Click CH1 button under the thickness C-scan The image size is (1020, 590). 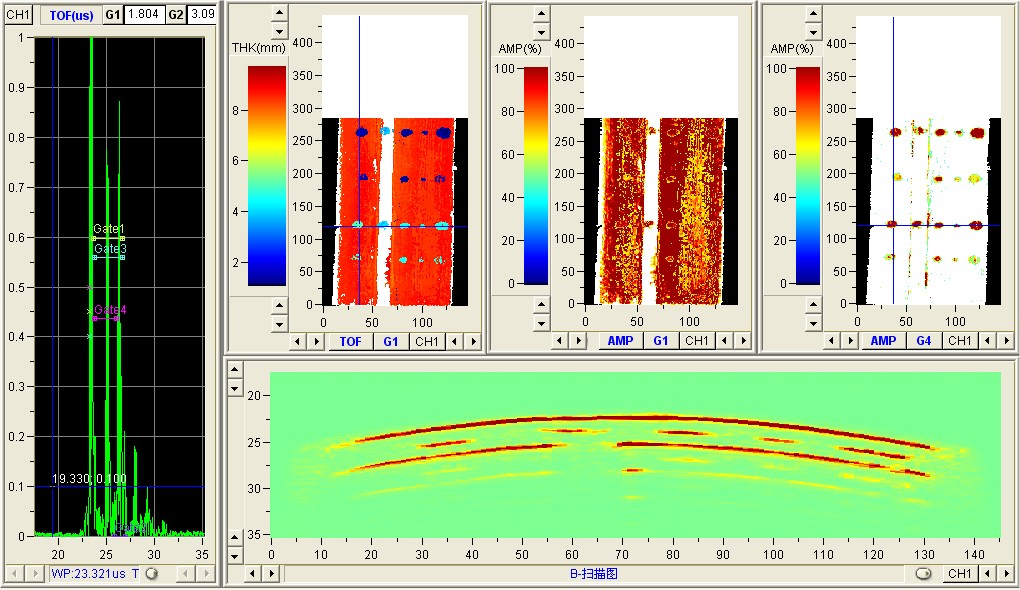(427, 341)
